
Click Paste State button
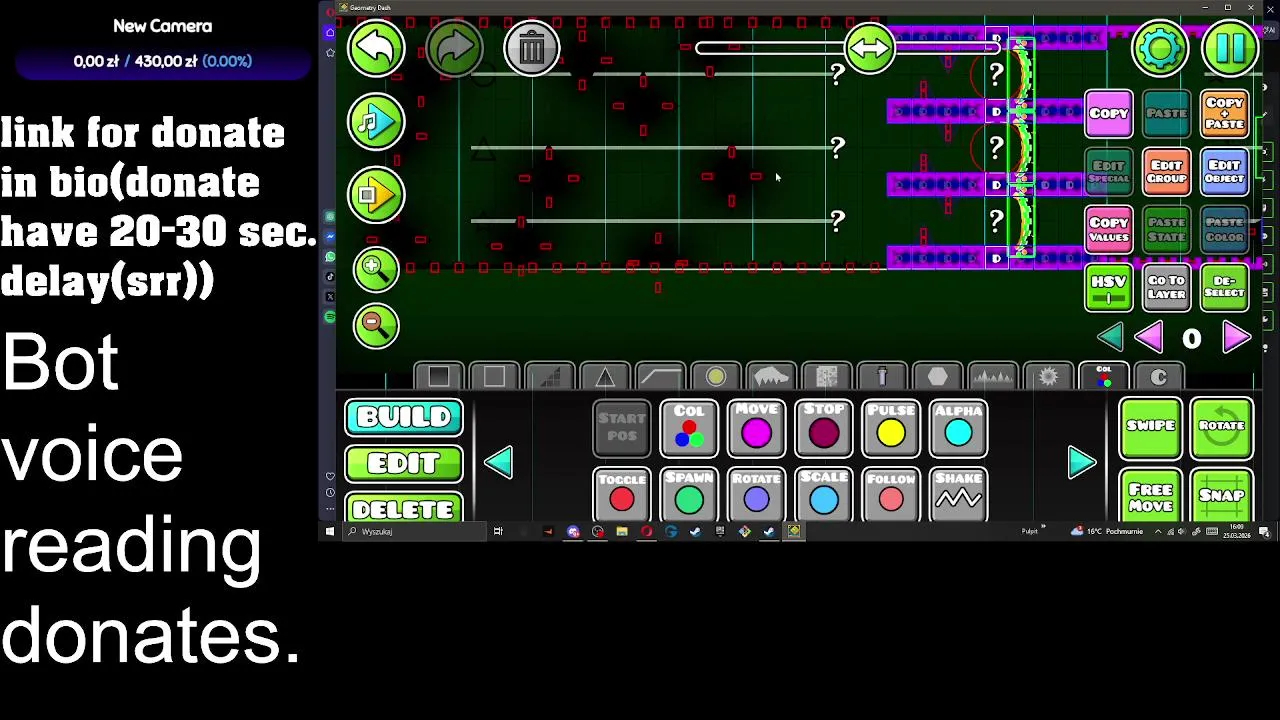(1167, 230)
